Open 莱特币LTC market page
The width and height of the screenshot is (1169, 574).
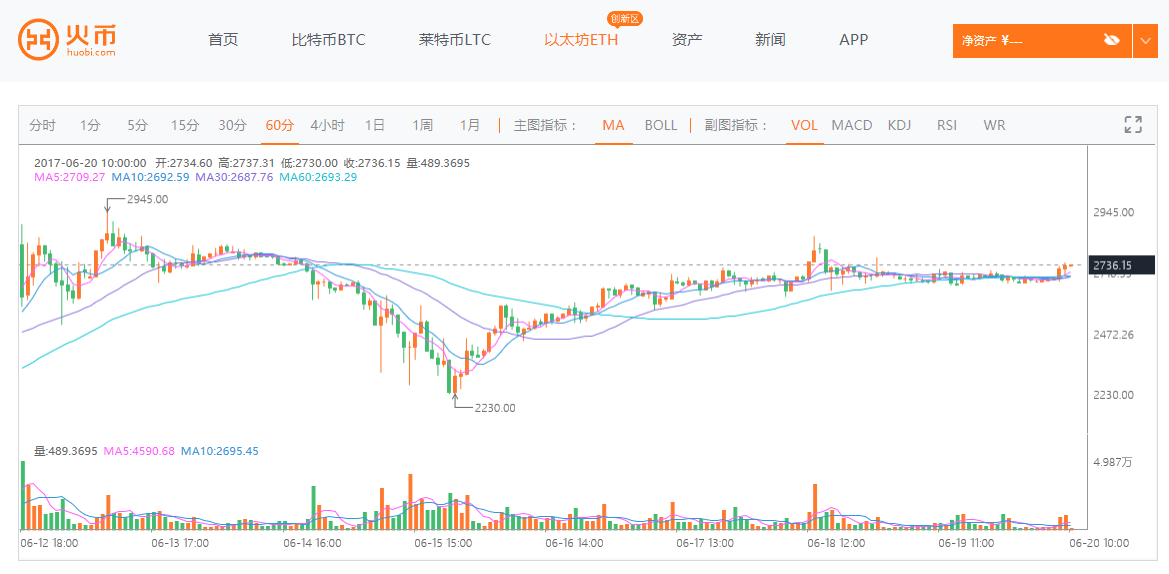[455, 40]
